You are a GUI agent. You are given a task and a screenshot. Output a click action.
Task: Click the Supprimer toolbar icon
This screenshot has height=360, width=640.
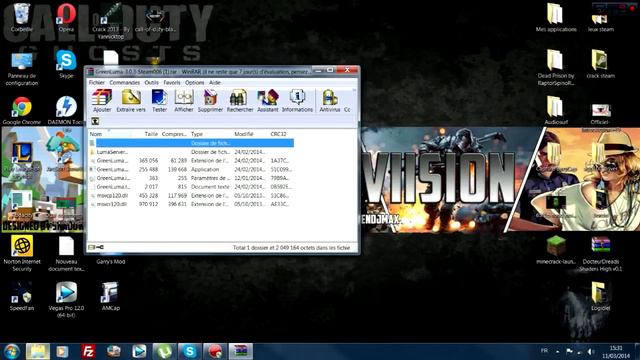pyautogui.click(x=210, y=101)
